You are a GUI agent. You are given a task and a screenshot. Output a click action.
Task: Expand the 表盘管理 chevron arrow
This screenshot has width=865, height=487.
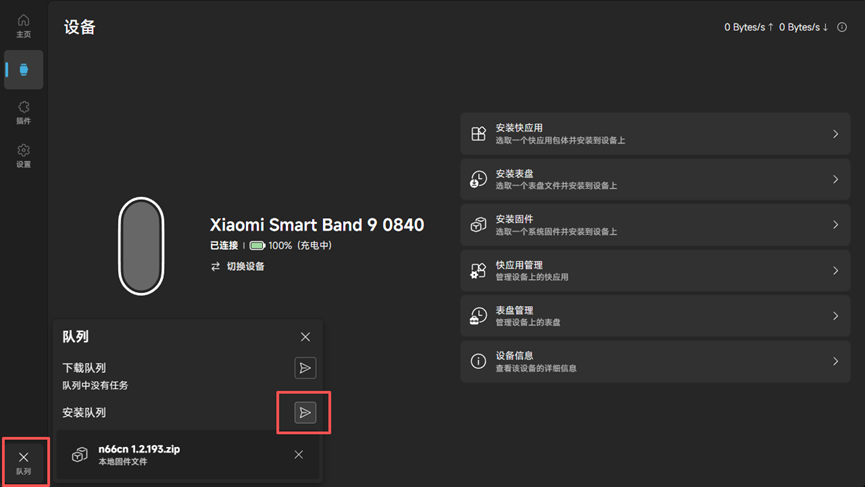(x=835, y=316)
